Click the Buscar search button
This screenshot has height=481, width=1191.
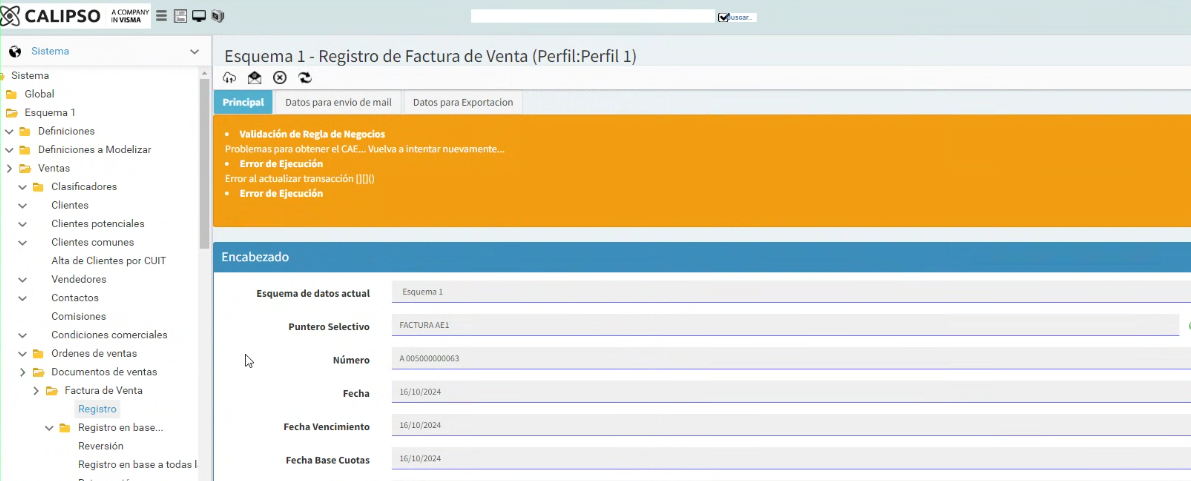pyautogui.click(x=742, y=17)
